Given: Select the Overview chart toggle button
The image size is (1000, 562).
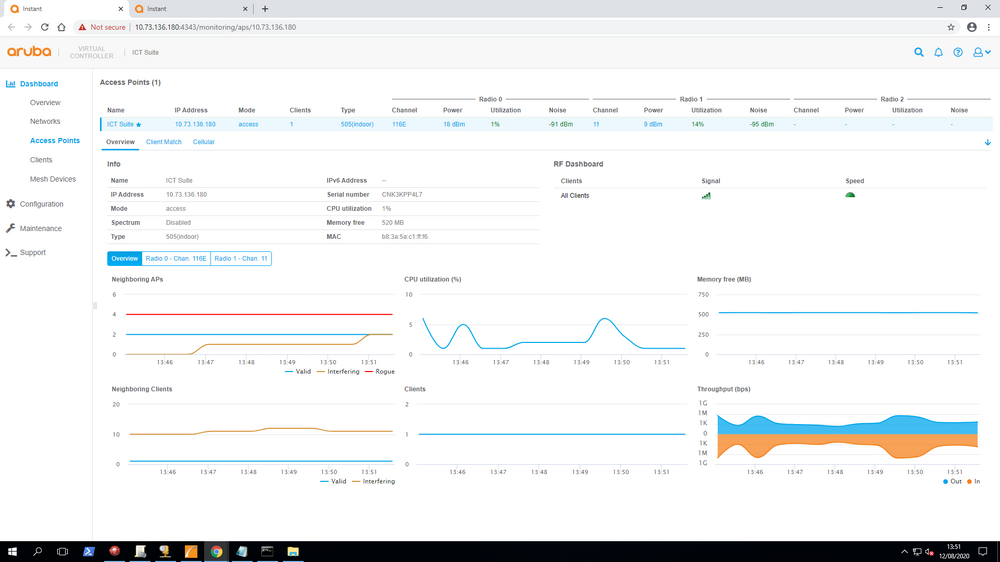Looking at the screenshot, I should pos(124,258).
